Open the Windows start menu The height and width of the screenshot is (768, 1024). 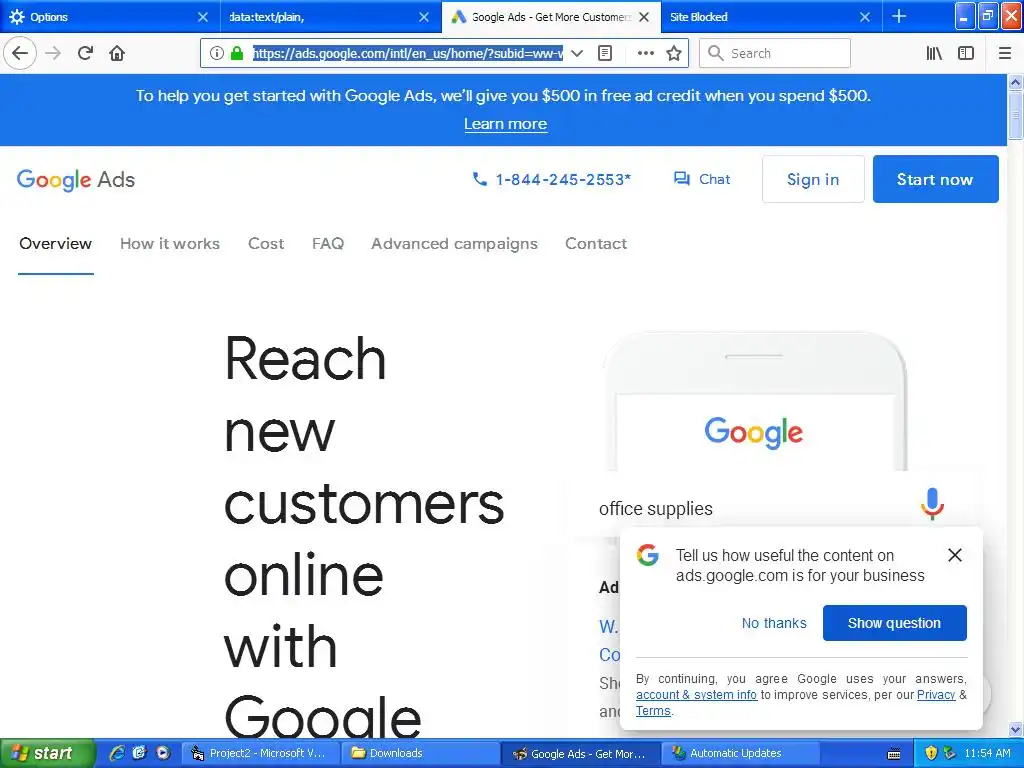pos(46,753)
